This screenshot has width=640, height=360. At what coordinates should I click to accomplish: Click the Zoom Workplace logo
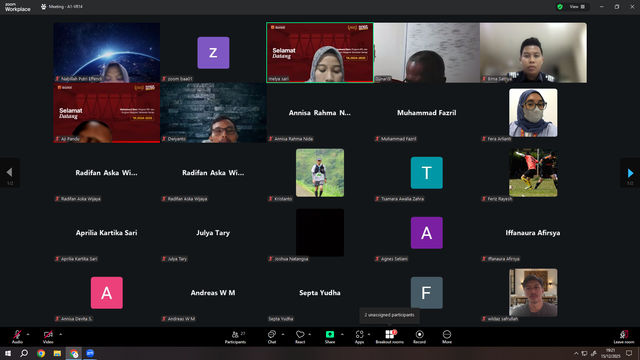[18, 7]
